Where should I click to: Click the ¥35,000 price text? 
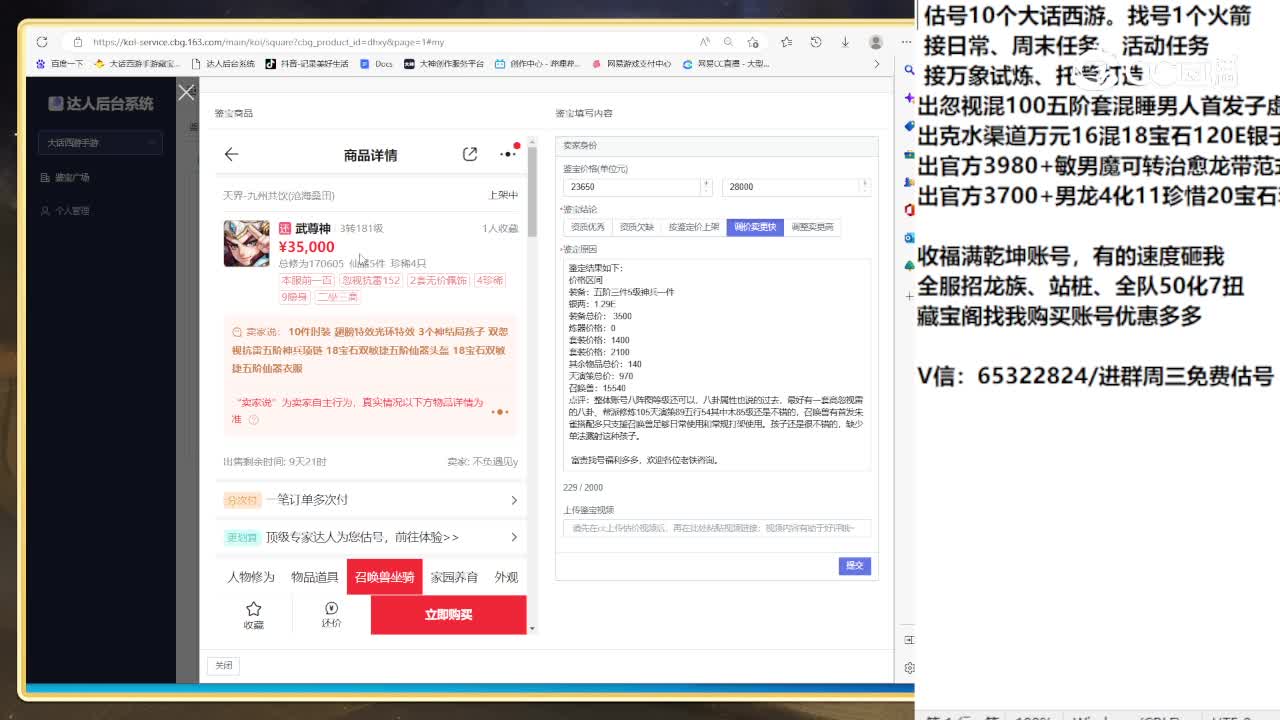click(307, 247)
